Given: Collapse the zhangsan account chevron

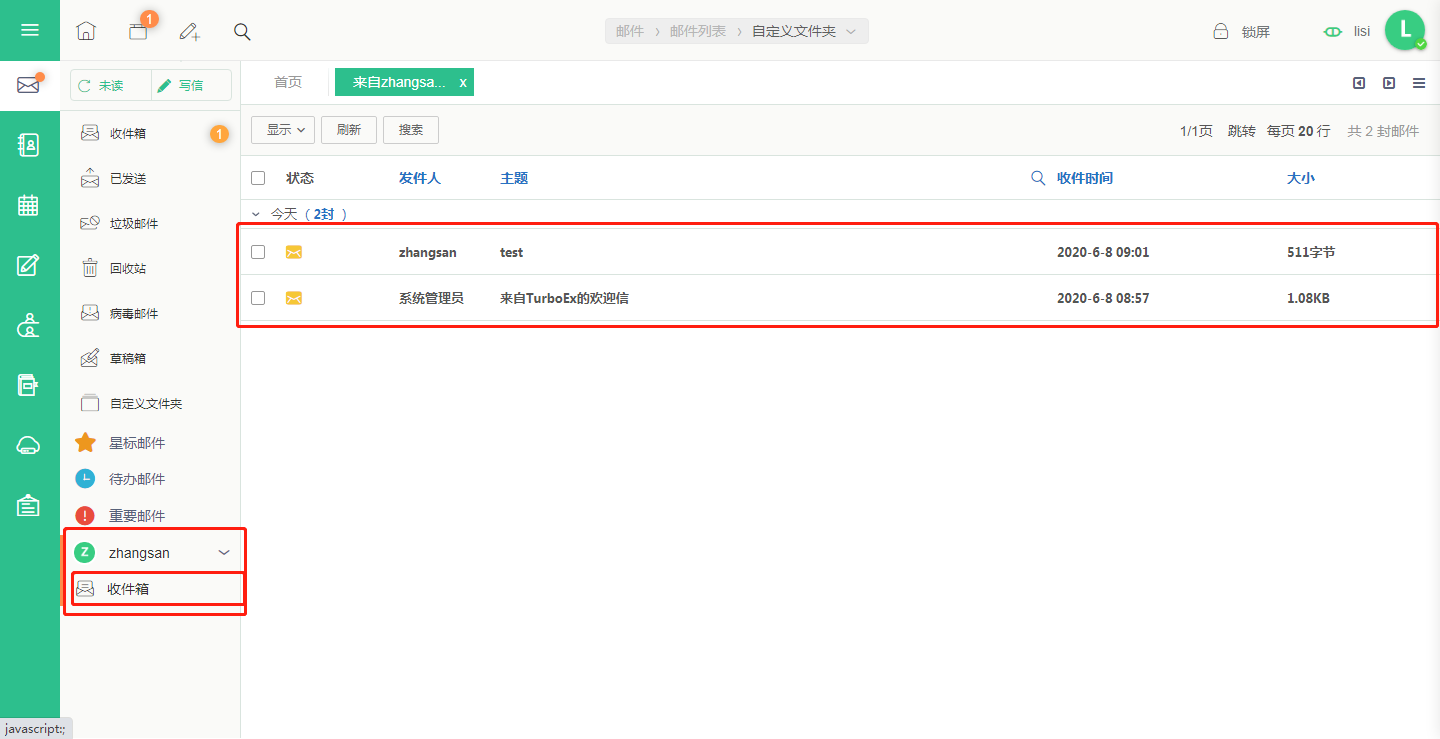Looking at the screenshot, I should click(x=224, y=552).
